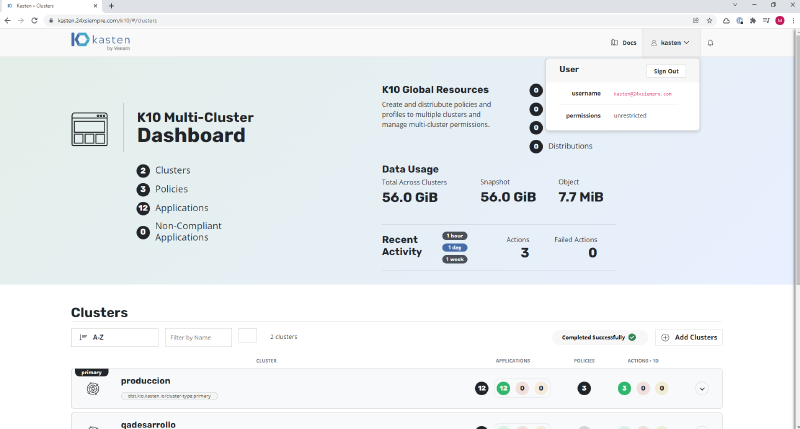Click the Failed Actions count 0
Image resolution: width=800 pixels, height=429 pixels.
tap(592, 253)
